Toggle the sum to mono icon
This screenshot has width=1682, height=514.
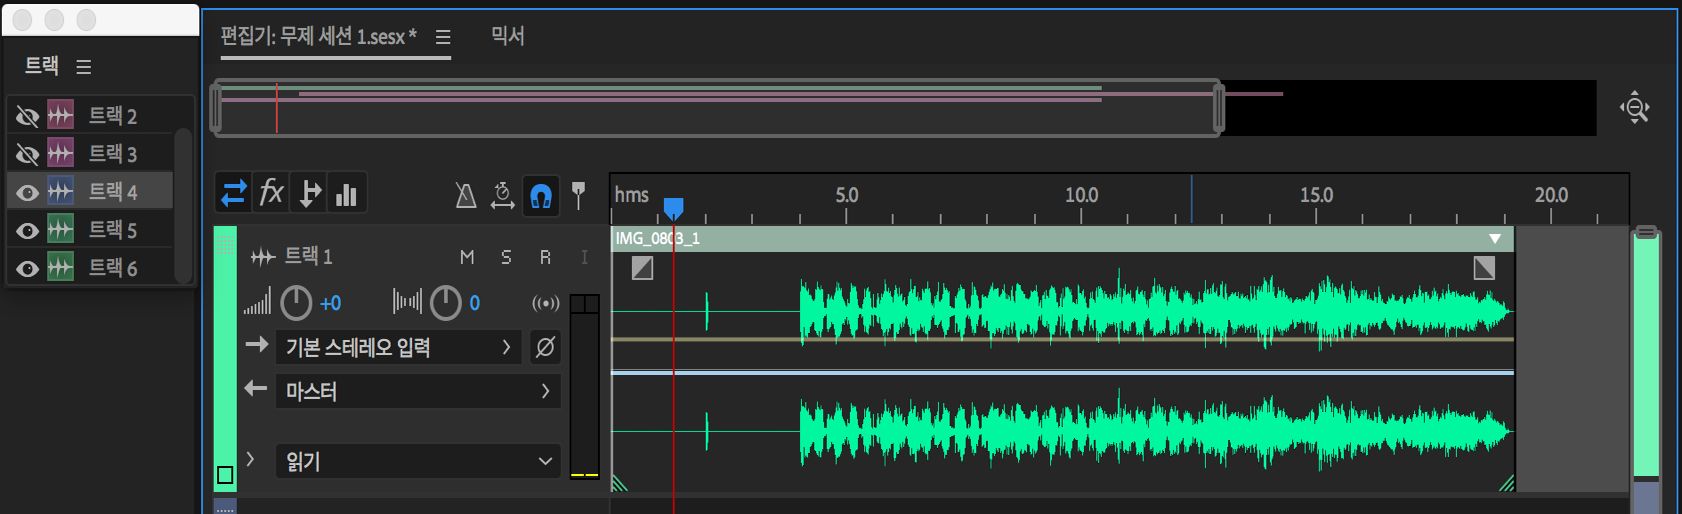coord(545,303)
